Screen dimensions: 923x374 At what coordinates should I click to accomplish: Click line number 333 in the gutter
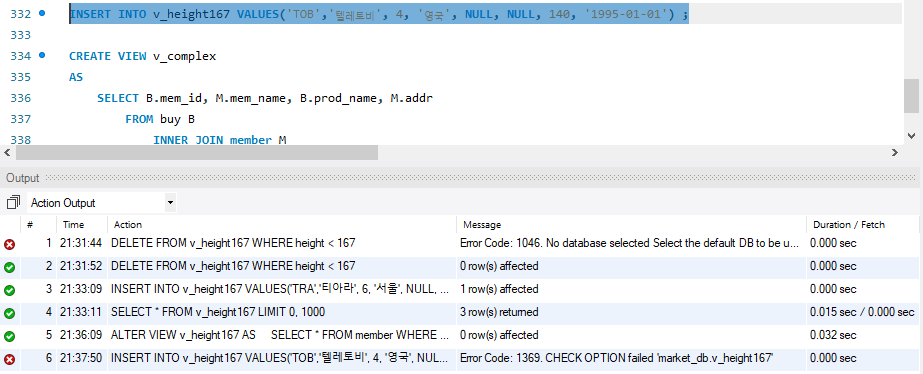[21, 35]
